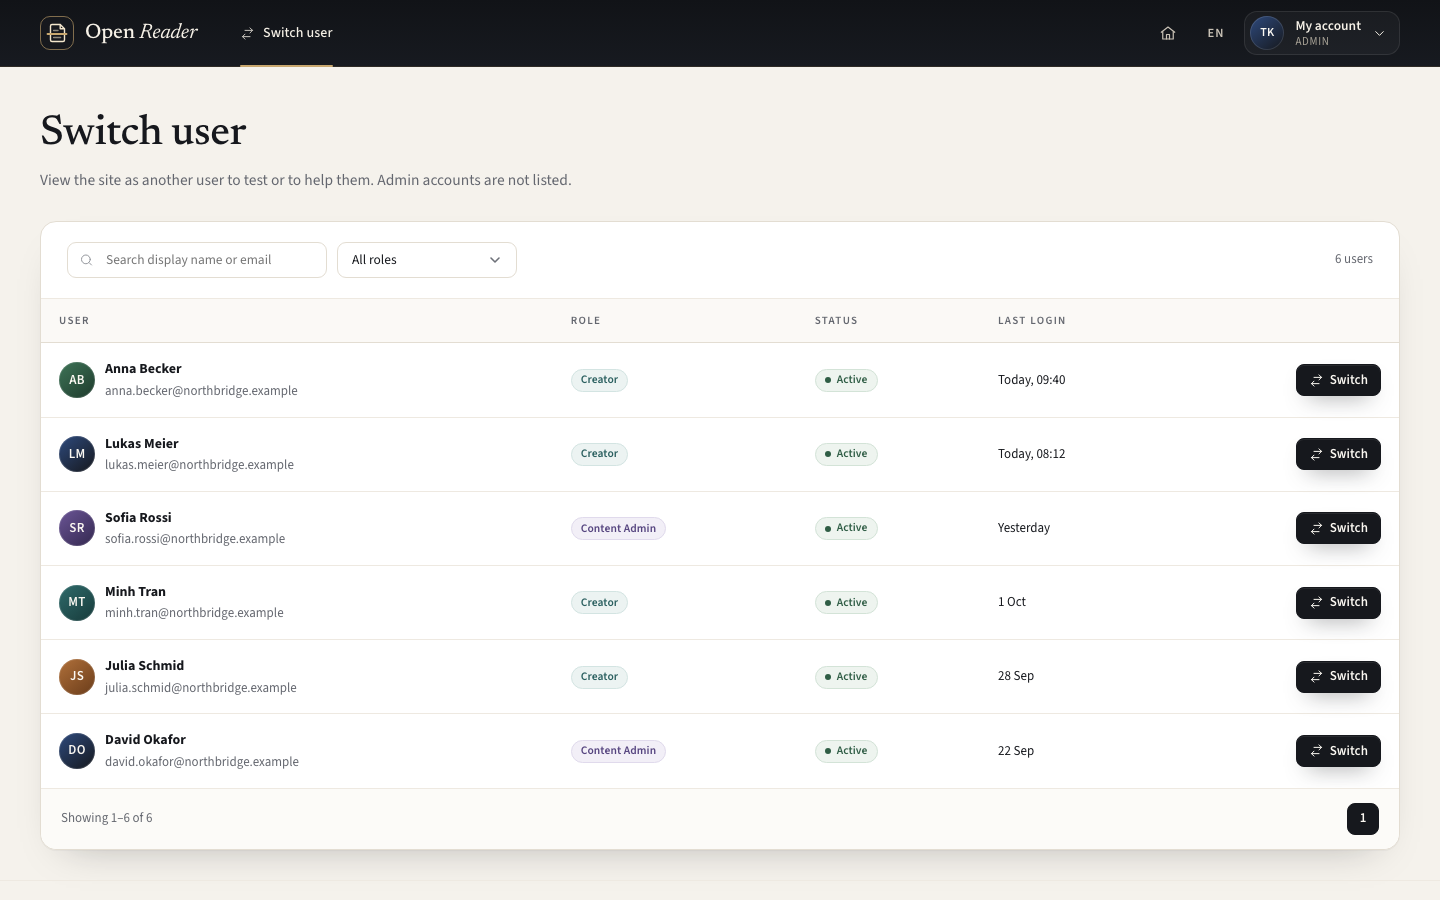
Task: Switch to Lukas Meier's account
Action: click(1338, 454)
